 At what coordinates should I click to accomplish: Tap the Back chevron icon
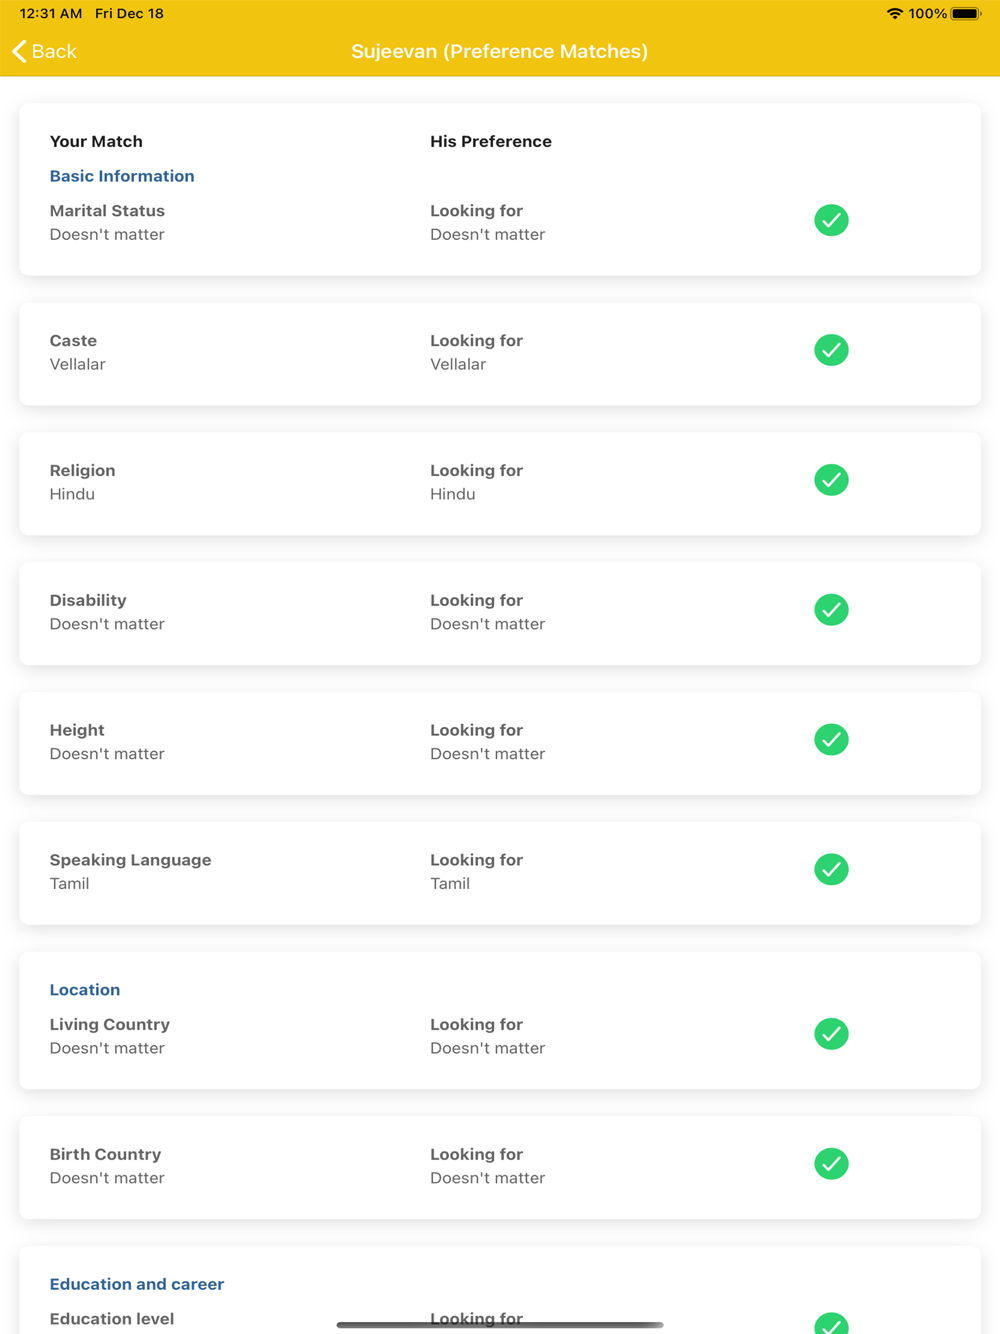pyautogui.click(x=19, y=51)
